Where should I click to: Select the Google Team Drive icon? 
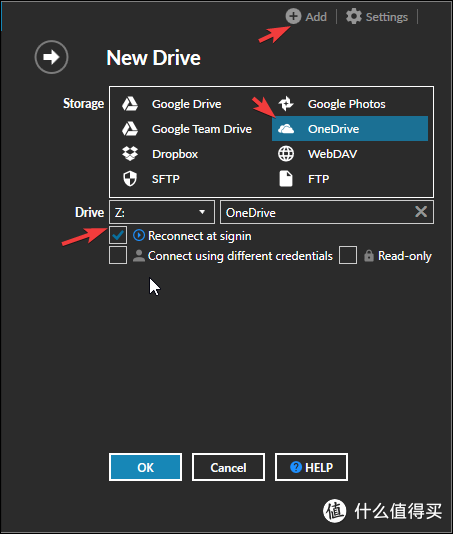click(130, 129)
